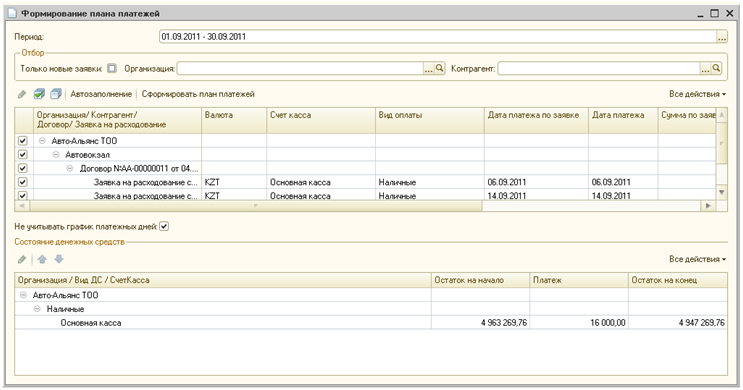
Task: Click the move up arrow icon
Action: point(42,259)
